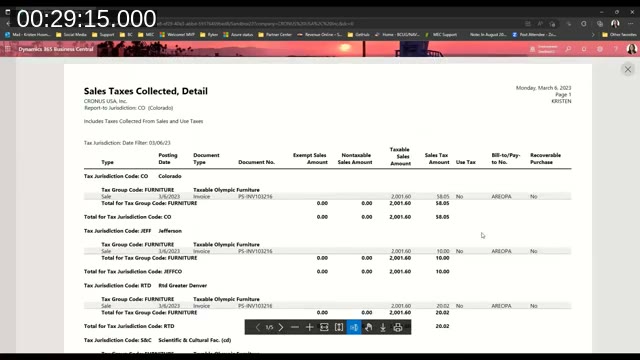
Task: Click Tax Jurisdiction Code: RTD row
Action: 145,286
